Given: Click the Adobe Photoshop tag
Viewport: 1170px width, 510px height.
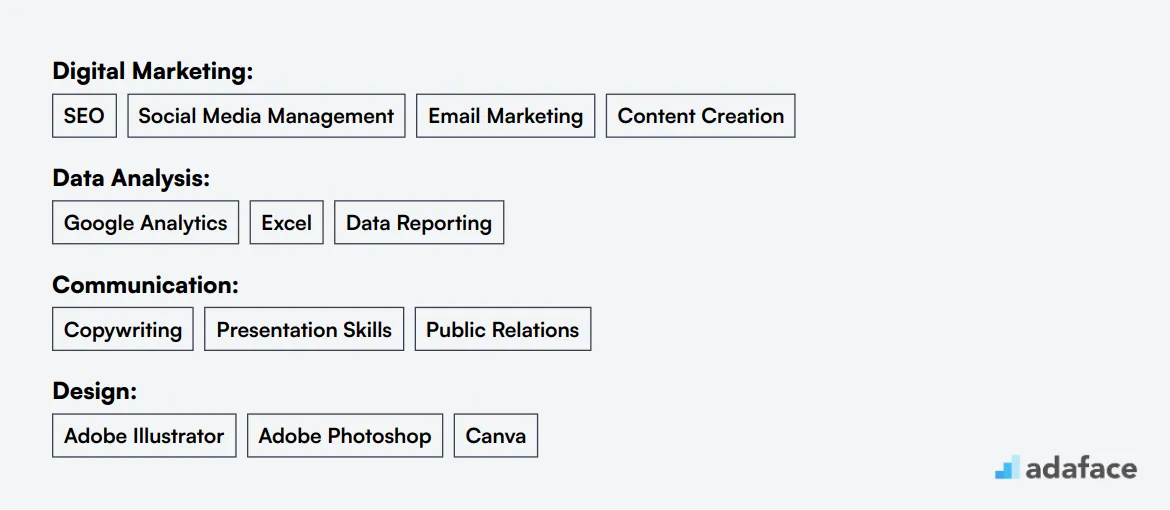Looking at the screenshot, I should (345, 436).
